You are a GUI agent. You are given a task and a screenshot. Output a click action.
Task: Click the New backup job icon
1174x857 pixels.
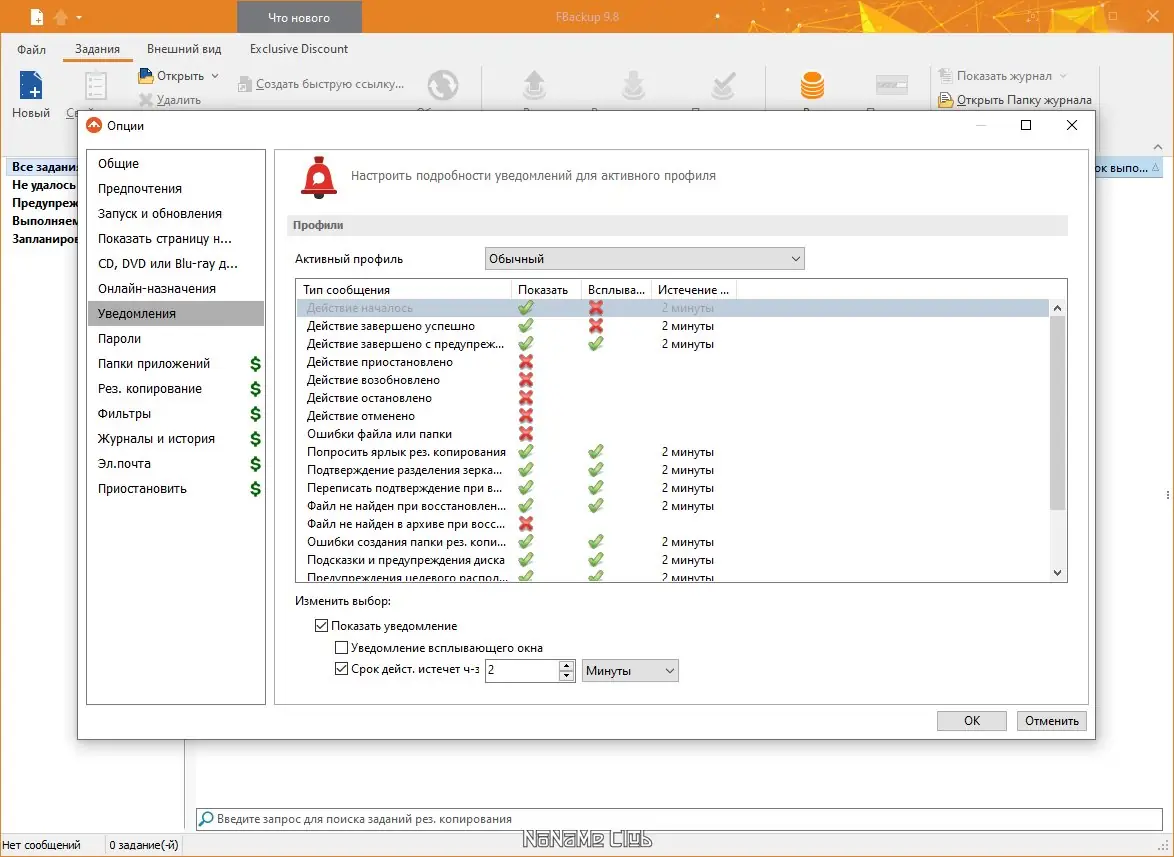pyautogui.click(x=31, y=85)
